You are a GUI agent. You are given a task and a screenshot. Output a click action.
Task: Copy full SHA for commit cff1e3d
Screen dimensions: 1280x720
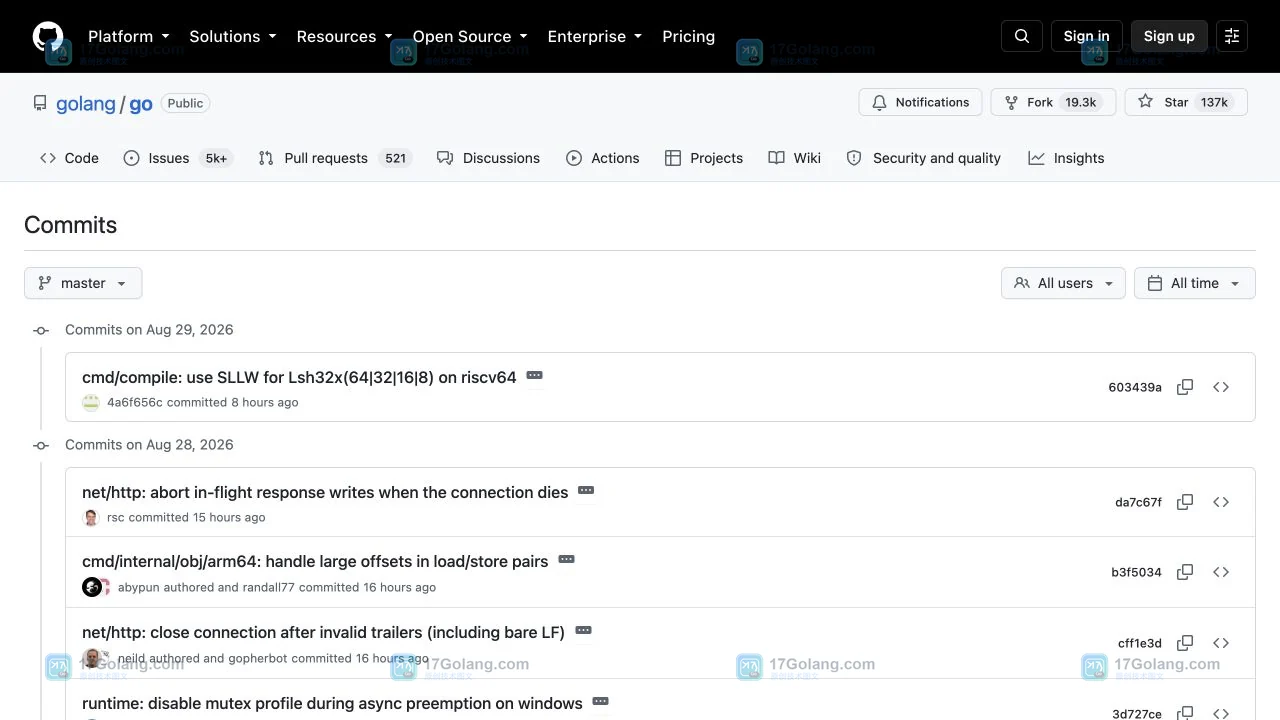click(1185, 643)
